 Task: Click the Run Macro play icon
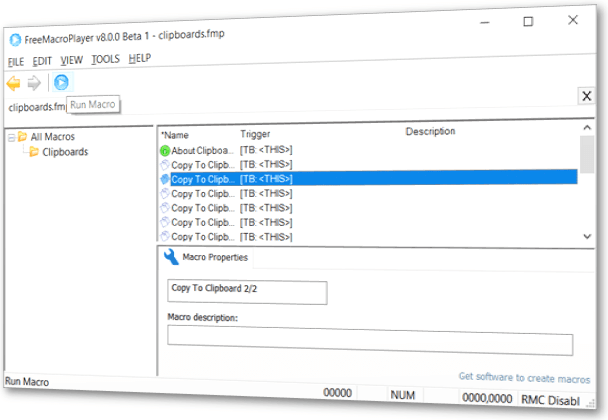coord(61,82)
